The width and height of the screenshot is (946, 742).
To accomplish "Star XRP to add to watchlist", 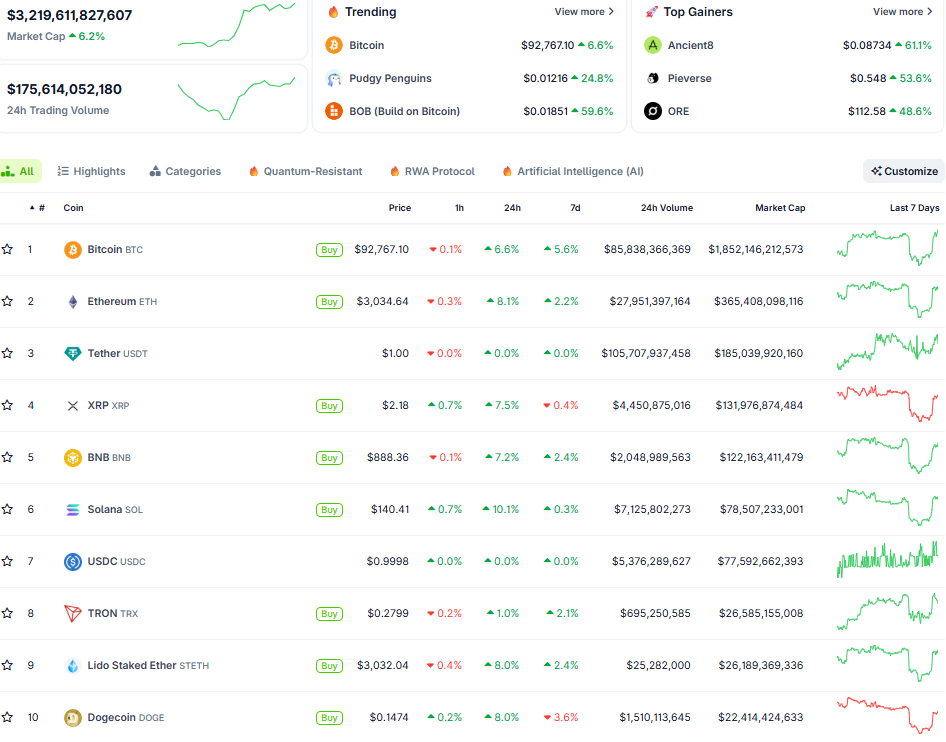I will tap(8, 406).
